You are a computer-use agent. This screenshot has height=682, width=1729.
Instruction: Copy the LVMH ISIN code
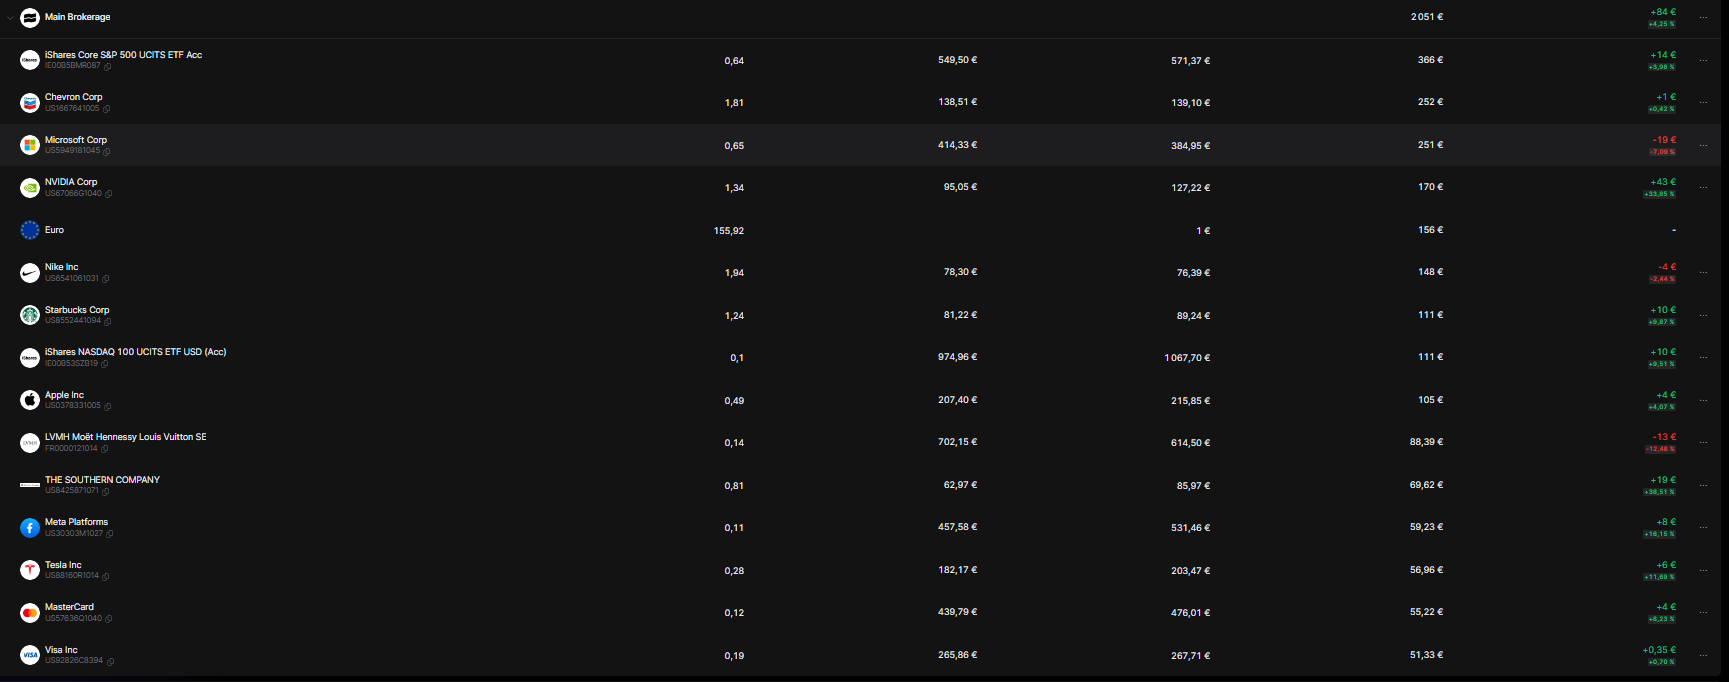105,448
